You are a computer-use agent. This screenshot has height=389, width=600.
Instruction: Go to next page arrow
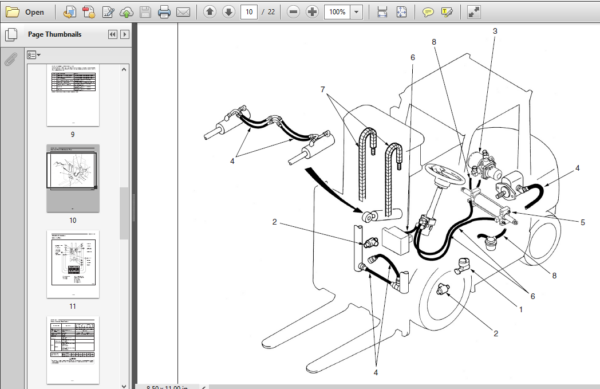[228, 12]
